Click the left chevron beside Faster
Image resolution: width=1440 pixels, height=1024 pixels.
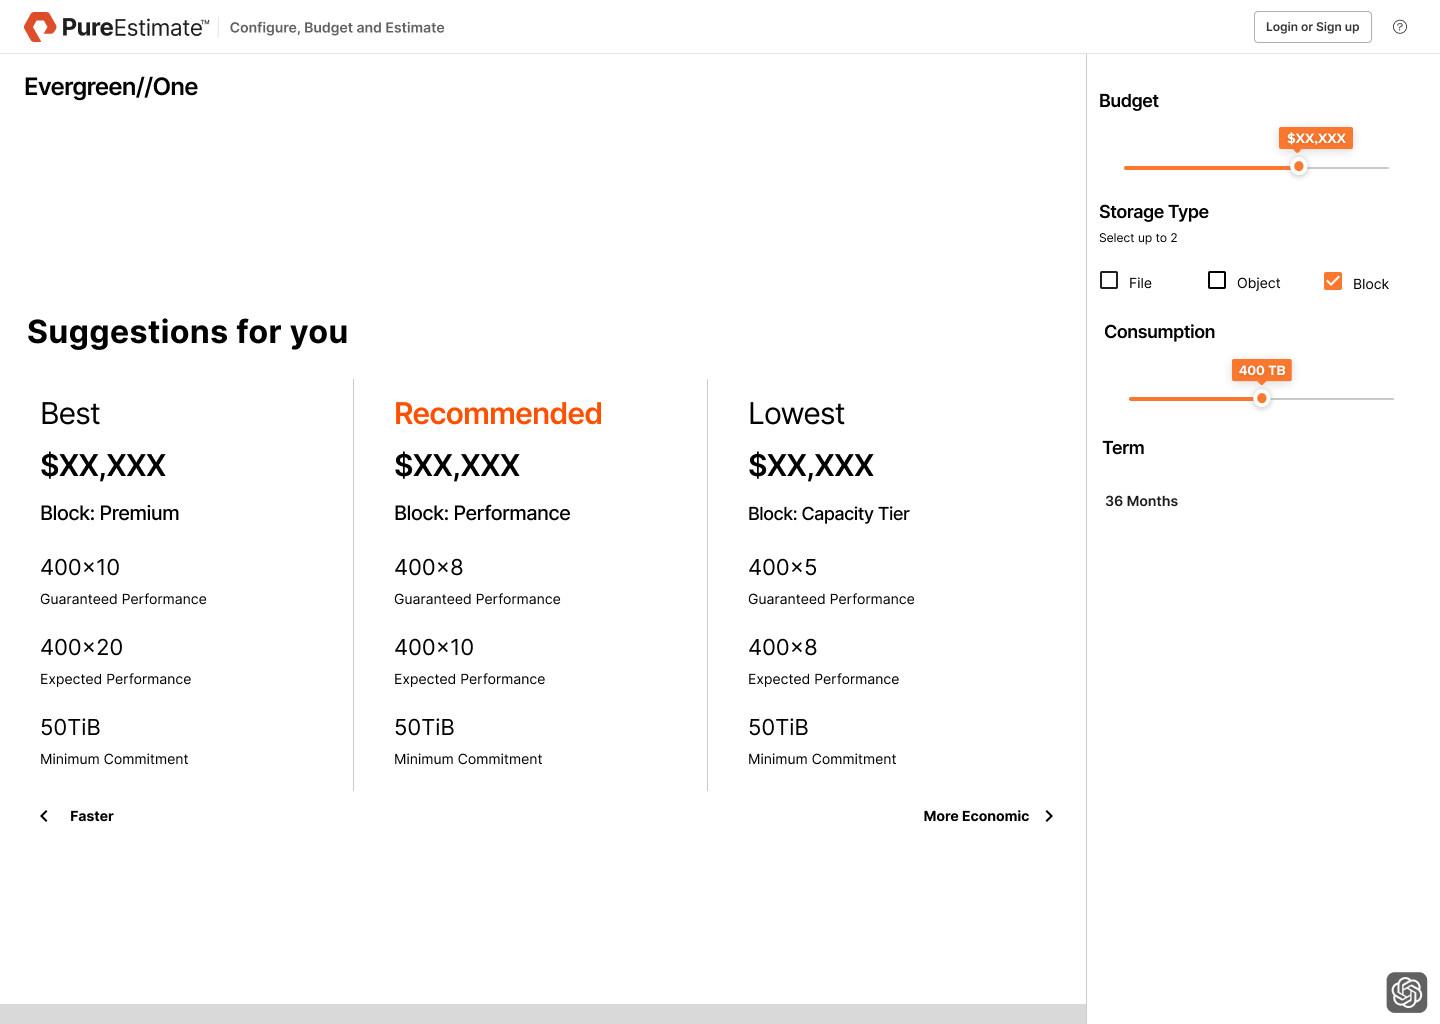(44, 816)
